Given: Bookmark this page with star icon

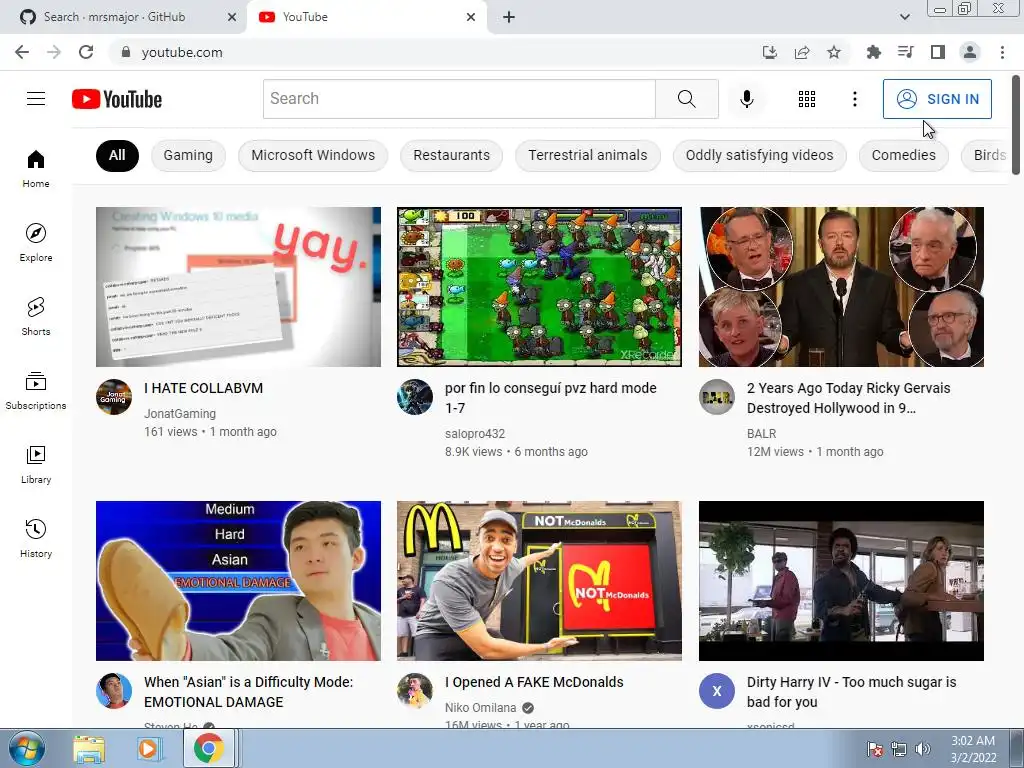Looking at the screenshot, I should [x=834, y=52].
